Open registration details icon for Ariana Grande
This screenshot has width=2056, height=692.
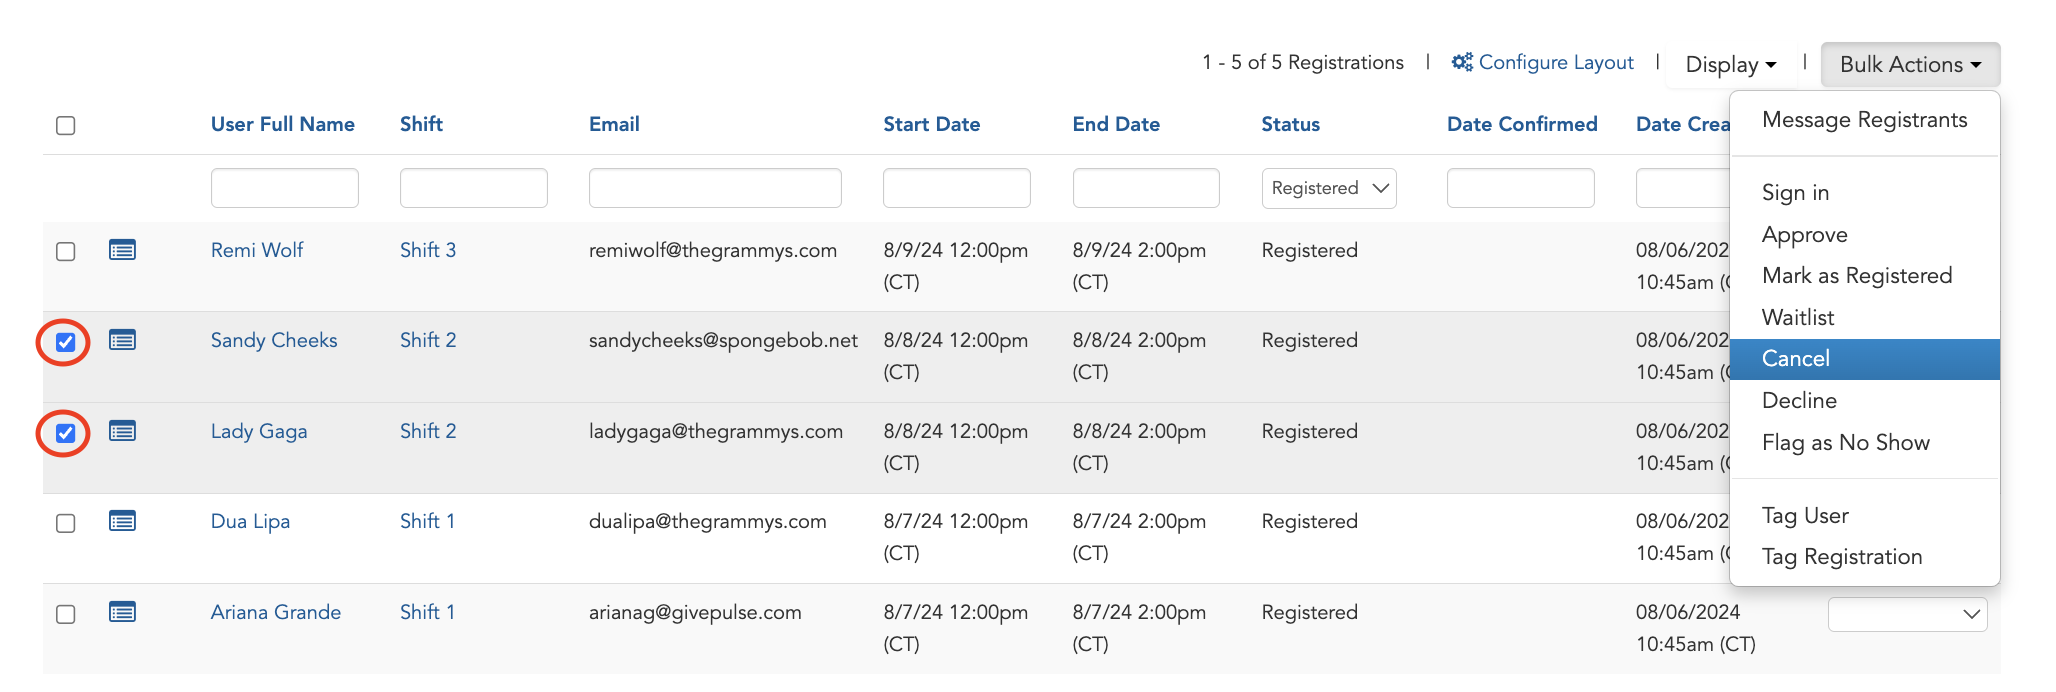[x=122, y=612]
